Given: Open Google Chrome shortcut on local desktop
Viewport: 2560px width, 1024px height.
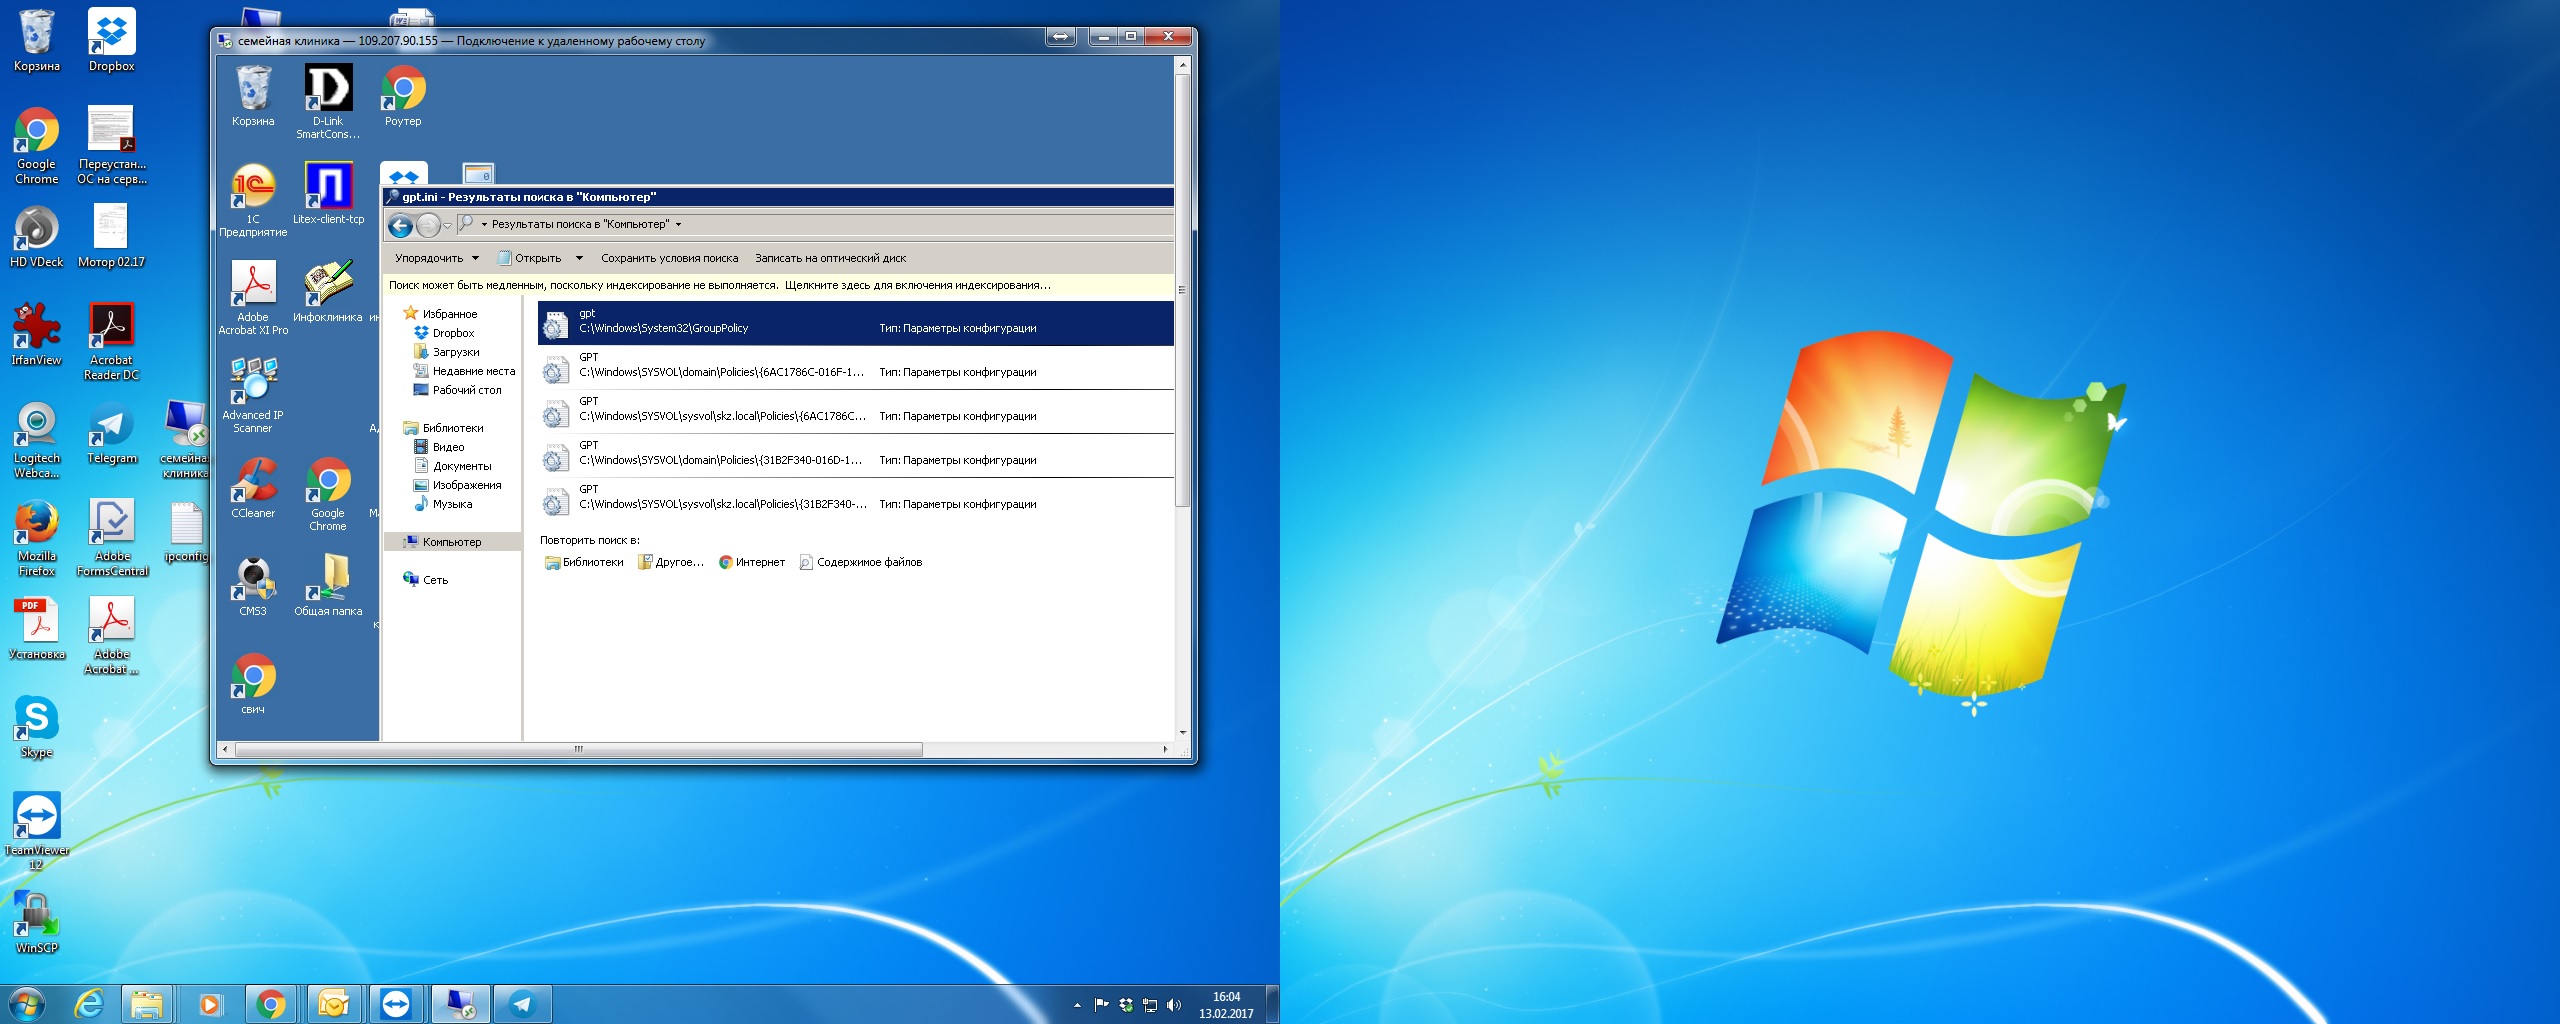Looking at the screenshot, I should pyautogui.click(x=36, y=146).
